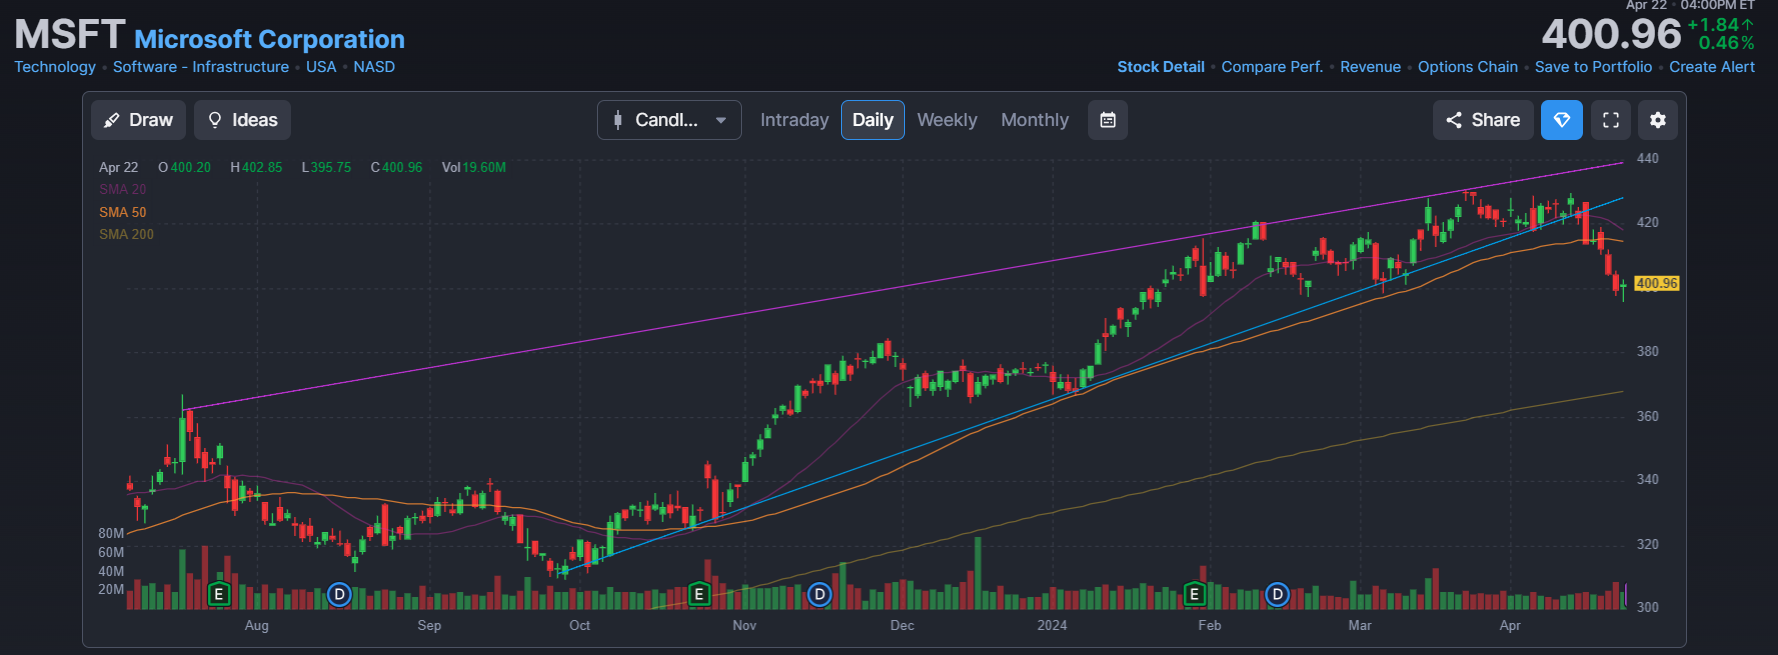Click the H 402.85 high value
1778x655 pixels.
pos(256,167)
